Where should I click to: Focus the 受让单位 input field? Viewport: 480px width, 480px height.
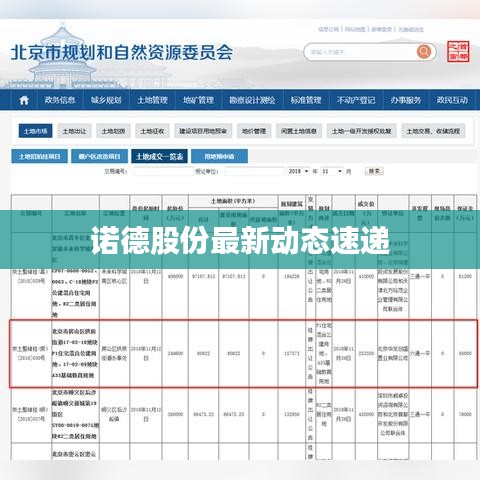[254, 171]
